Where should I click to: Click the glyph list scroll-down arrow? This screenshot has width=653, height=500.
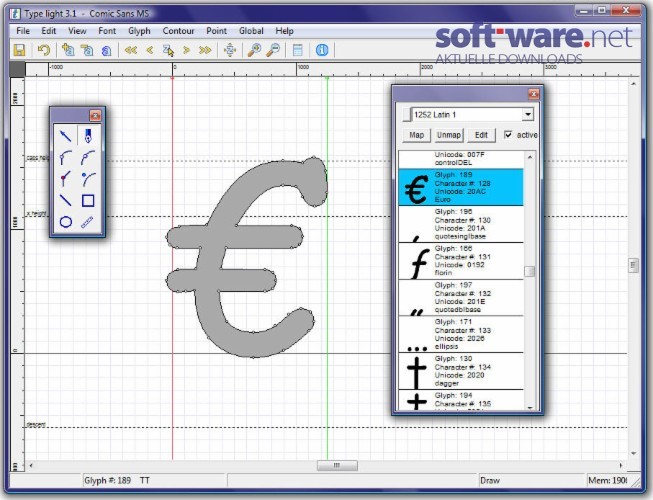530,407
